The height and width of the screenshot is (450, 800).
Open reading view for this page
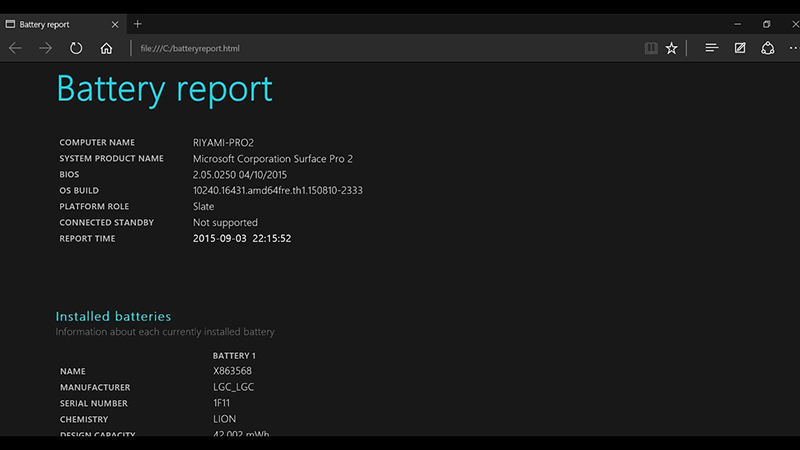651,48
